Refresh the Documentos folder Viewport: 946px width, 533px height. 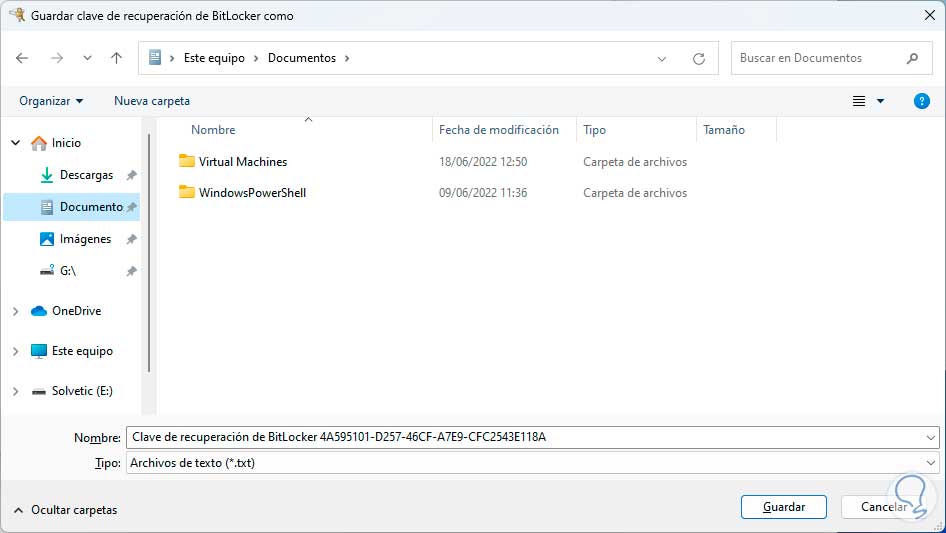click(x=699, y=59)
